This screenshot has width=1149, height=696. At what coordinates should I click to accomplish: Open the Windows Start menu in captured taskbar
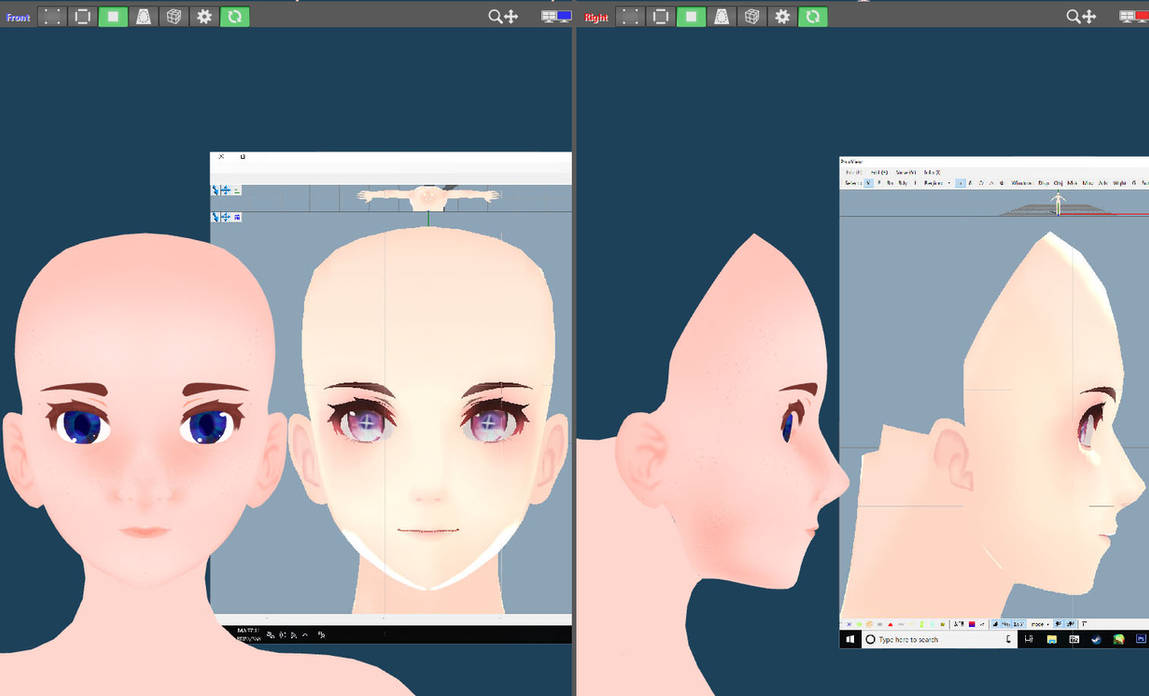(850, 640)
